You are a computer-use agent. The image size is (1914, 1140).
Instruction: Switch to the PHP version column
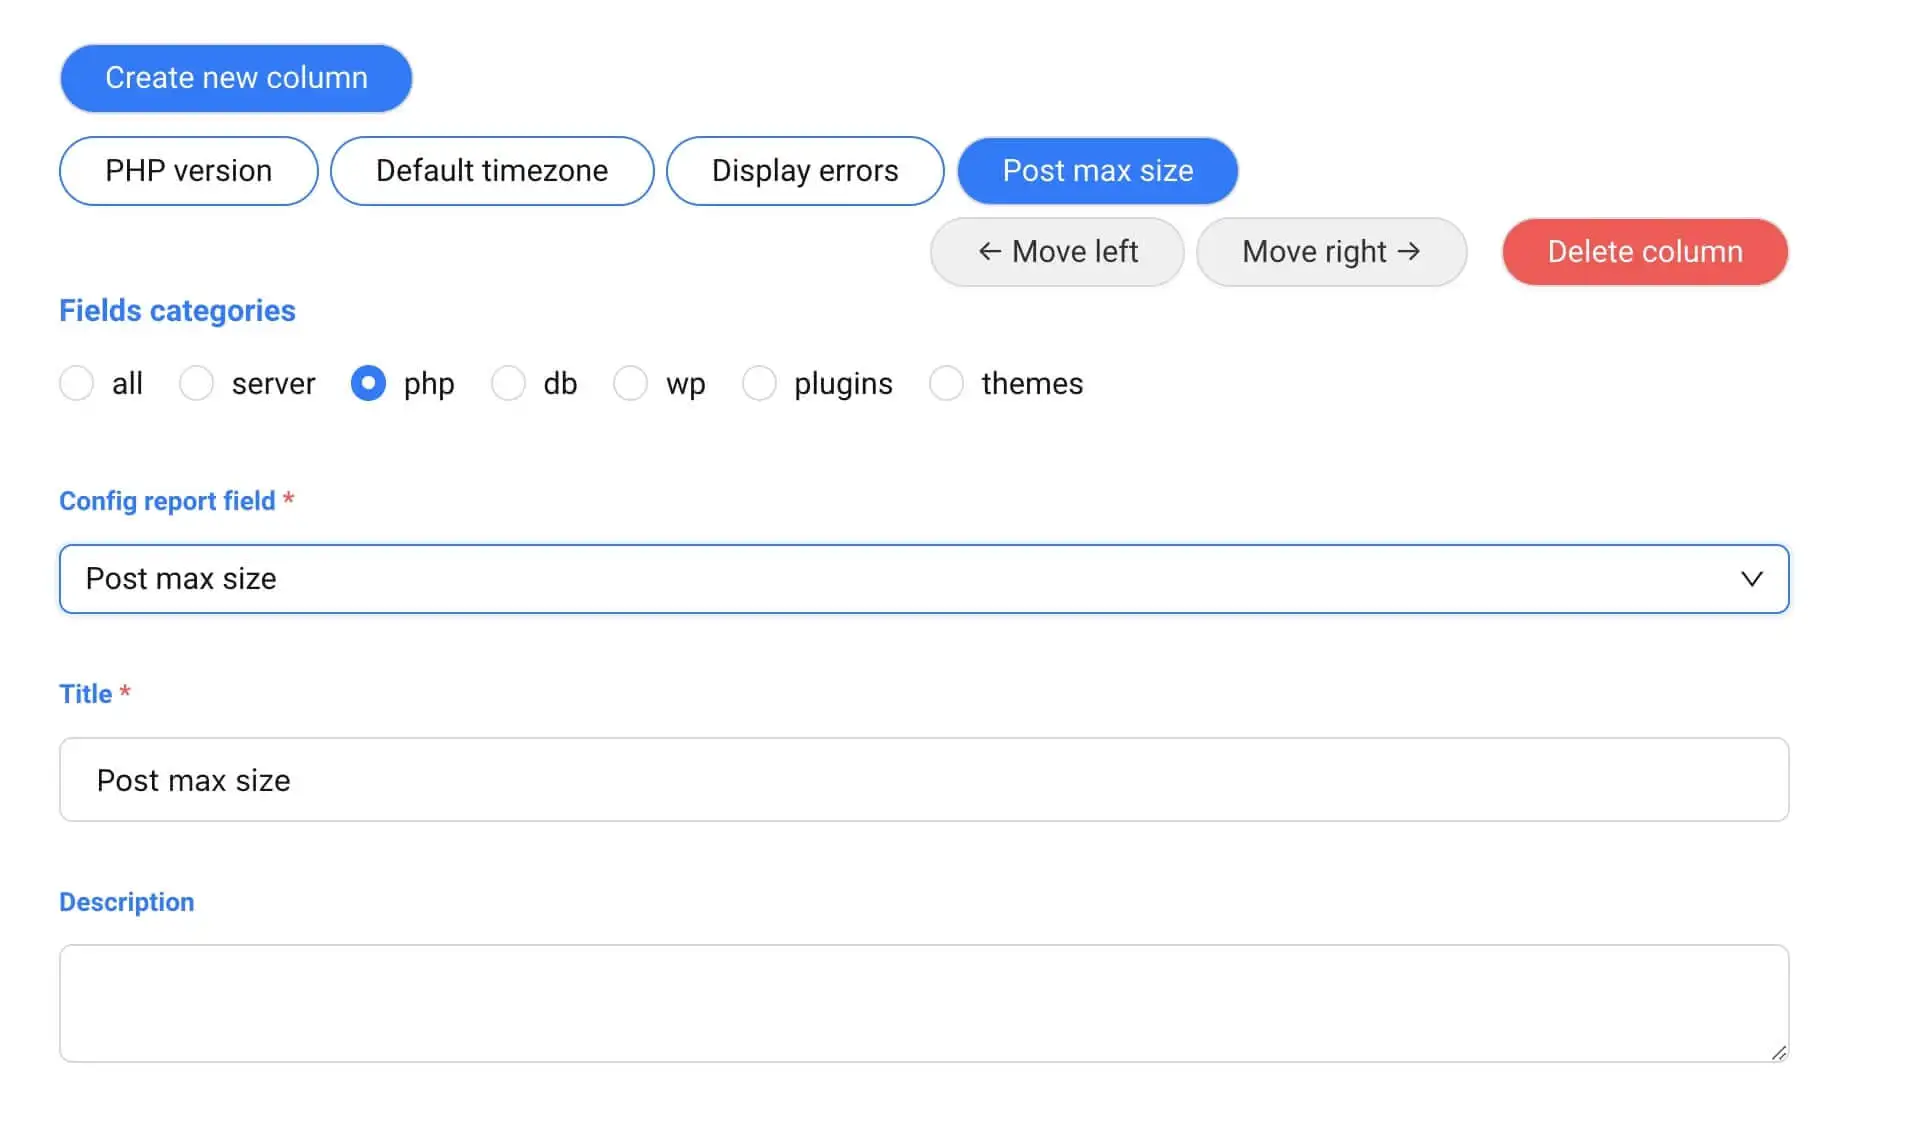click(x=187, y=170)
